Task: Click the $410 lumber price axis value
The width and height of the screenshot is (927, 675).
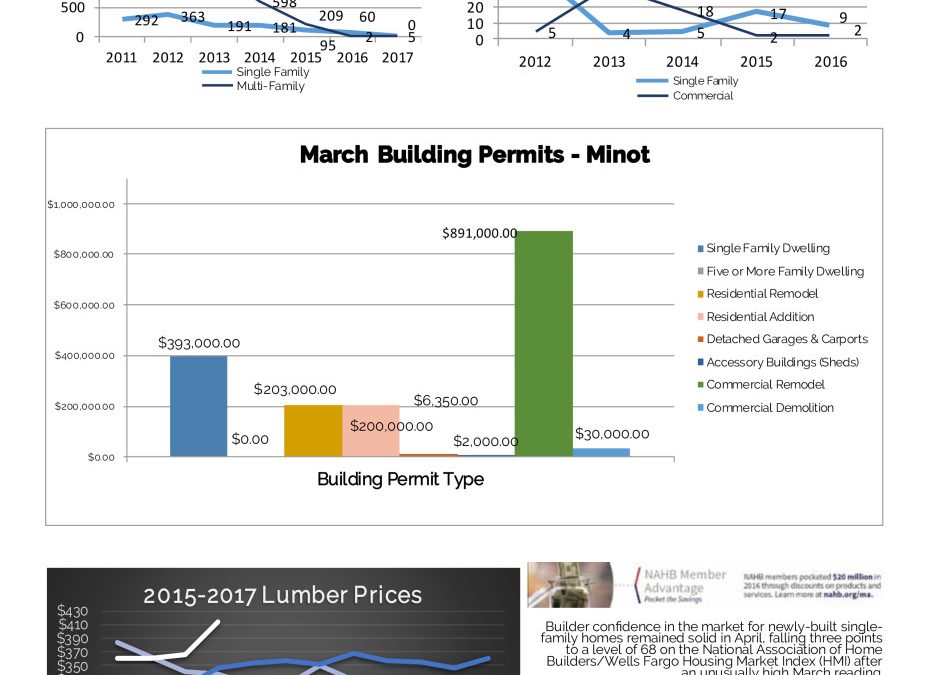Action: pyautogui.click(x=73, y=625)
